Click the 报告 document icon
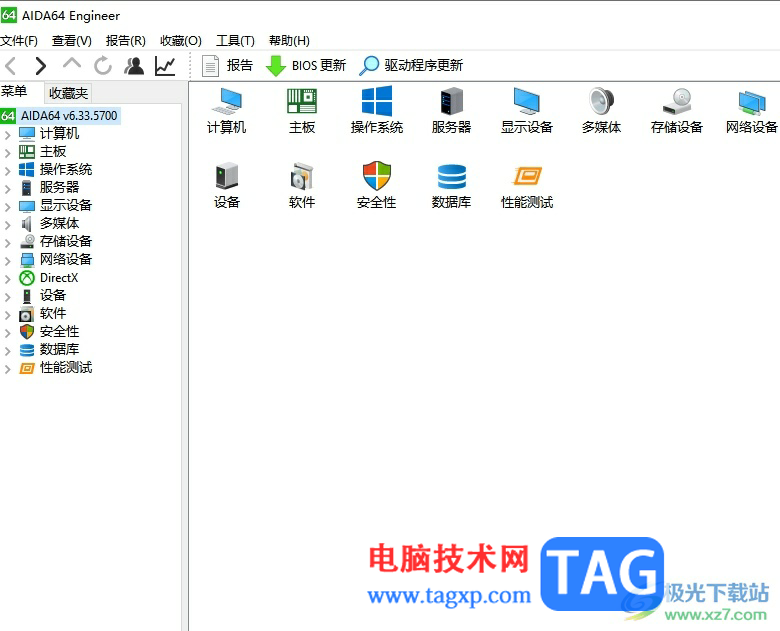 pos(210,66)
